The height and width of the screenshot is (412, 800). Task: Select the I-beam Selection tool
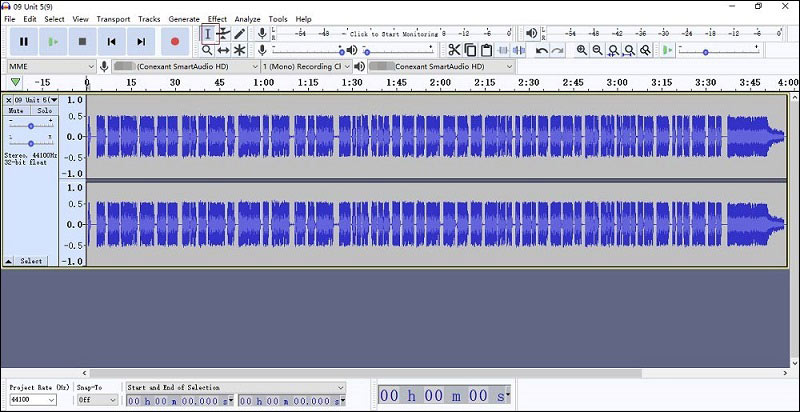coord(208,34)
